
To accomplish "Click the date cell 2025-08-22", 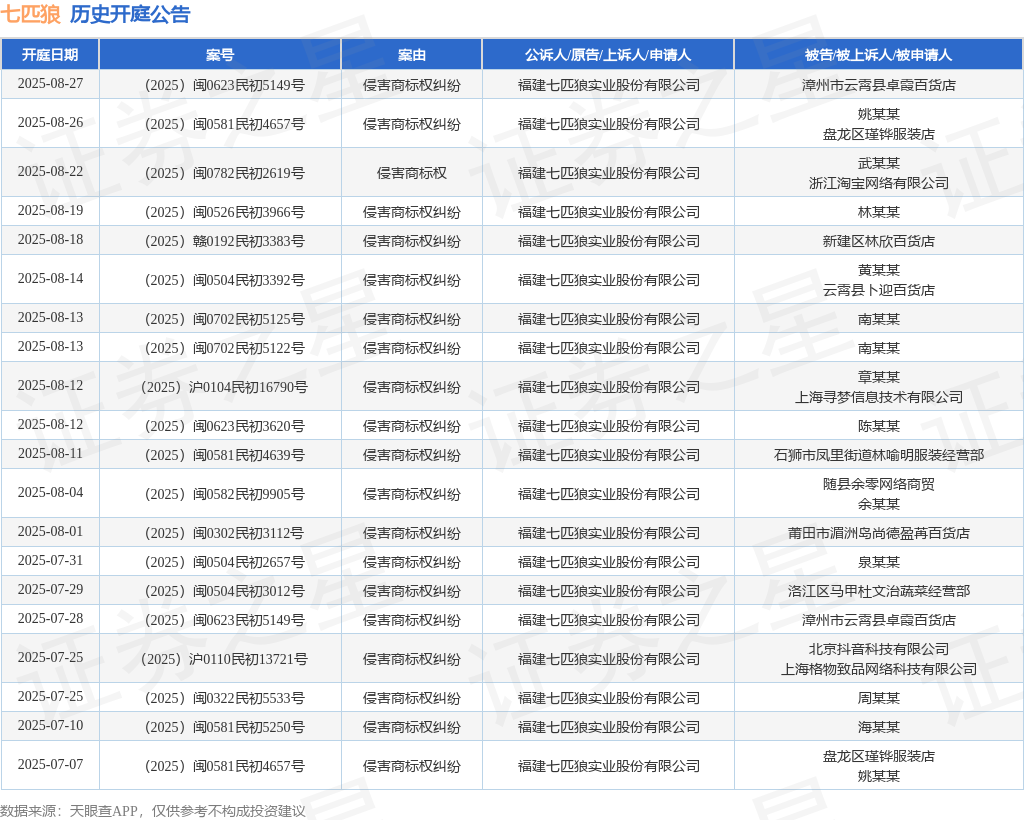I will pos(50,172).
